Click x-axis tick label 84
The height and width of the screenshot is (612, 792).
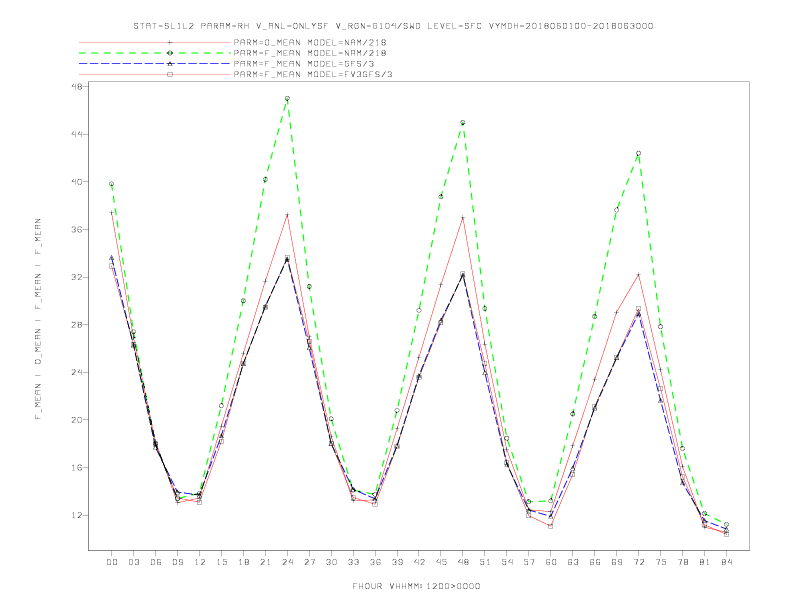point(726,562)
